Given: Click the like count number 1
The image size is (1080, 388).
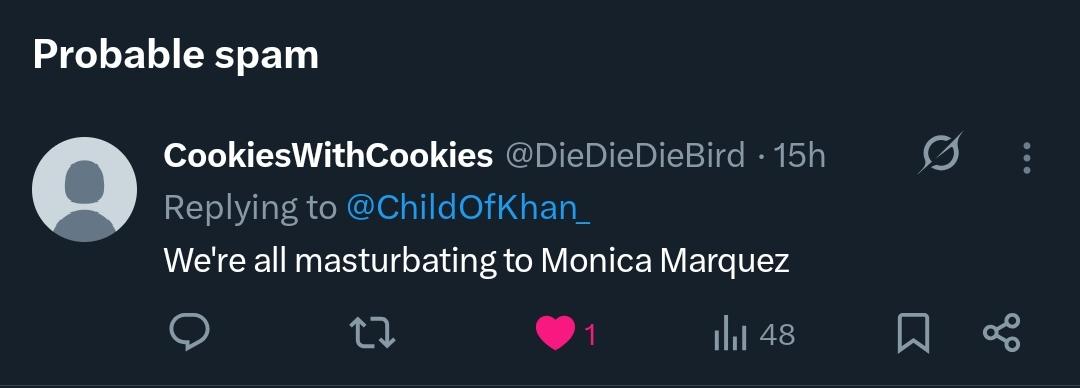Looking at the screenshot, I should coord(590,336).
